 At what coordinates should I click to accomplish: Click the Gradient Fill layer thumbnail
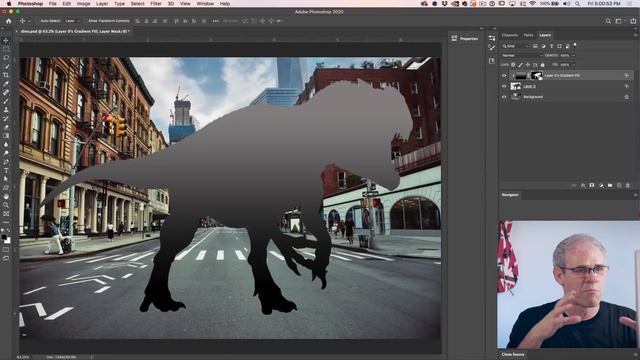521,76
